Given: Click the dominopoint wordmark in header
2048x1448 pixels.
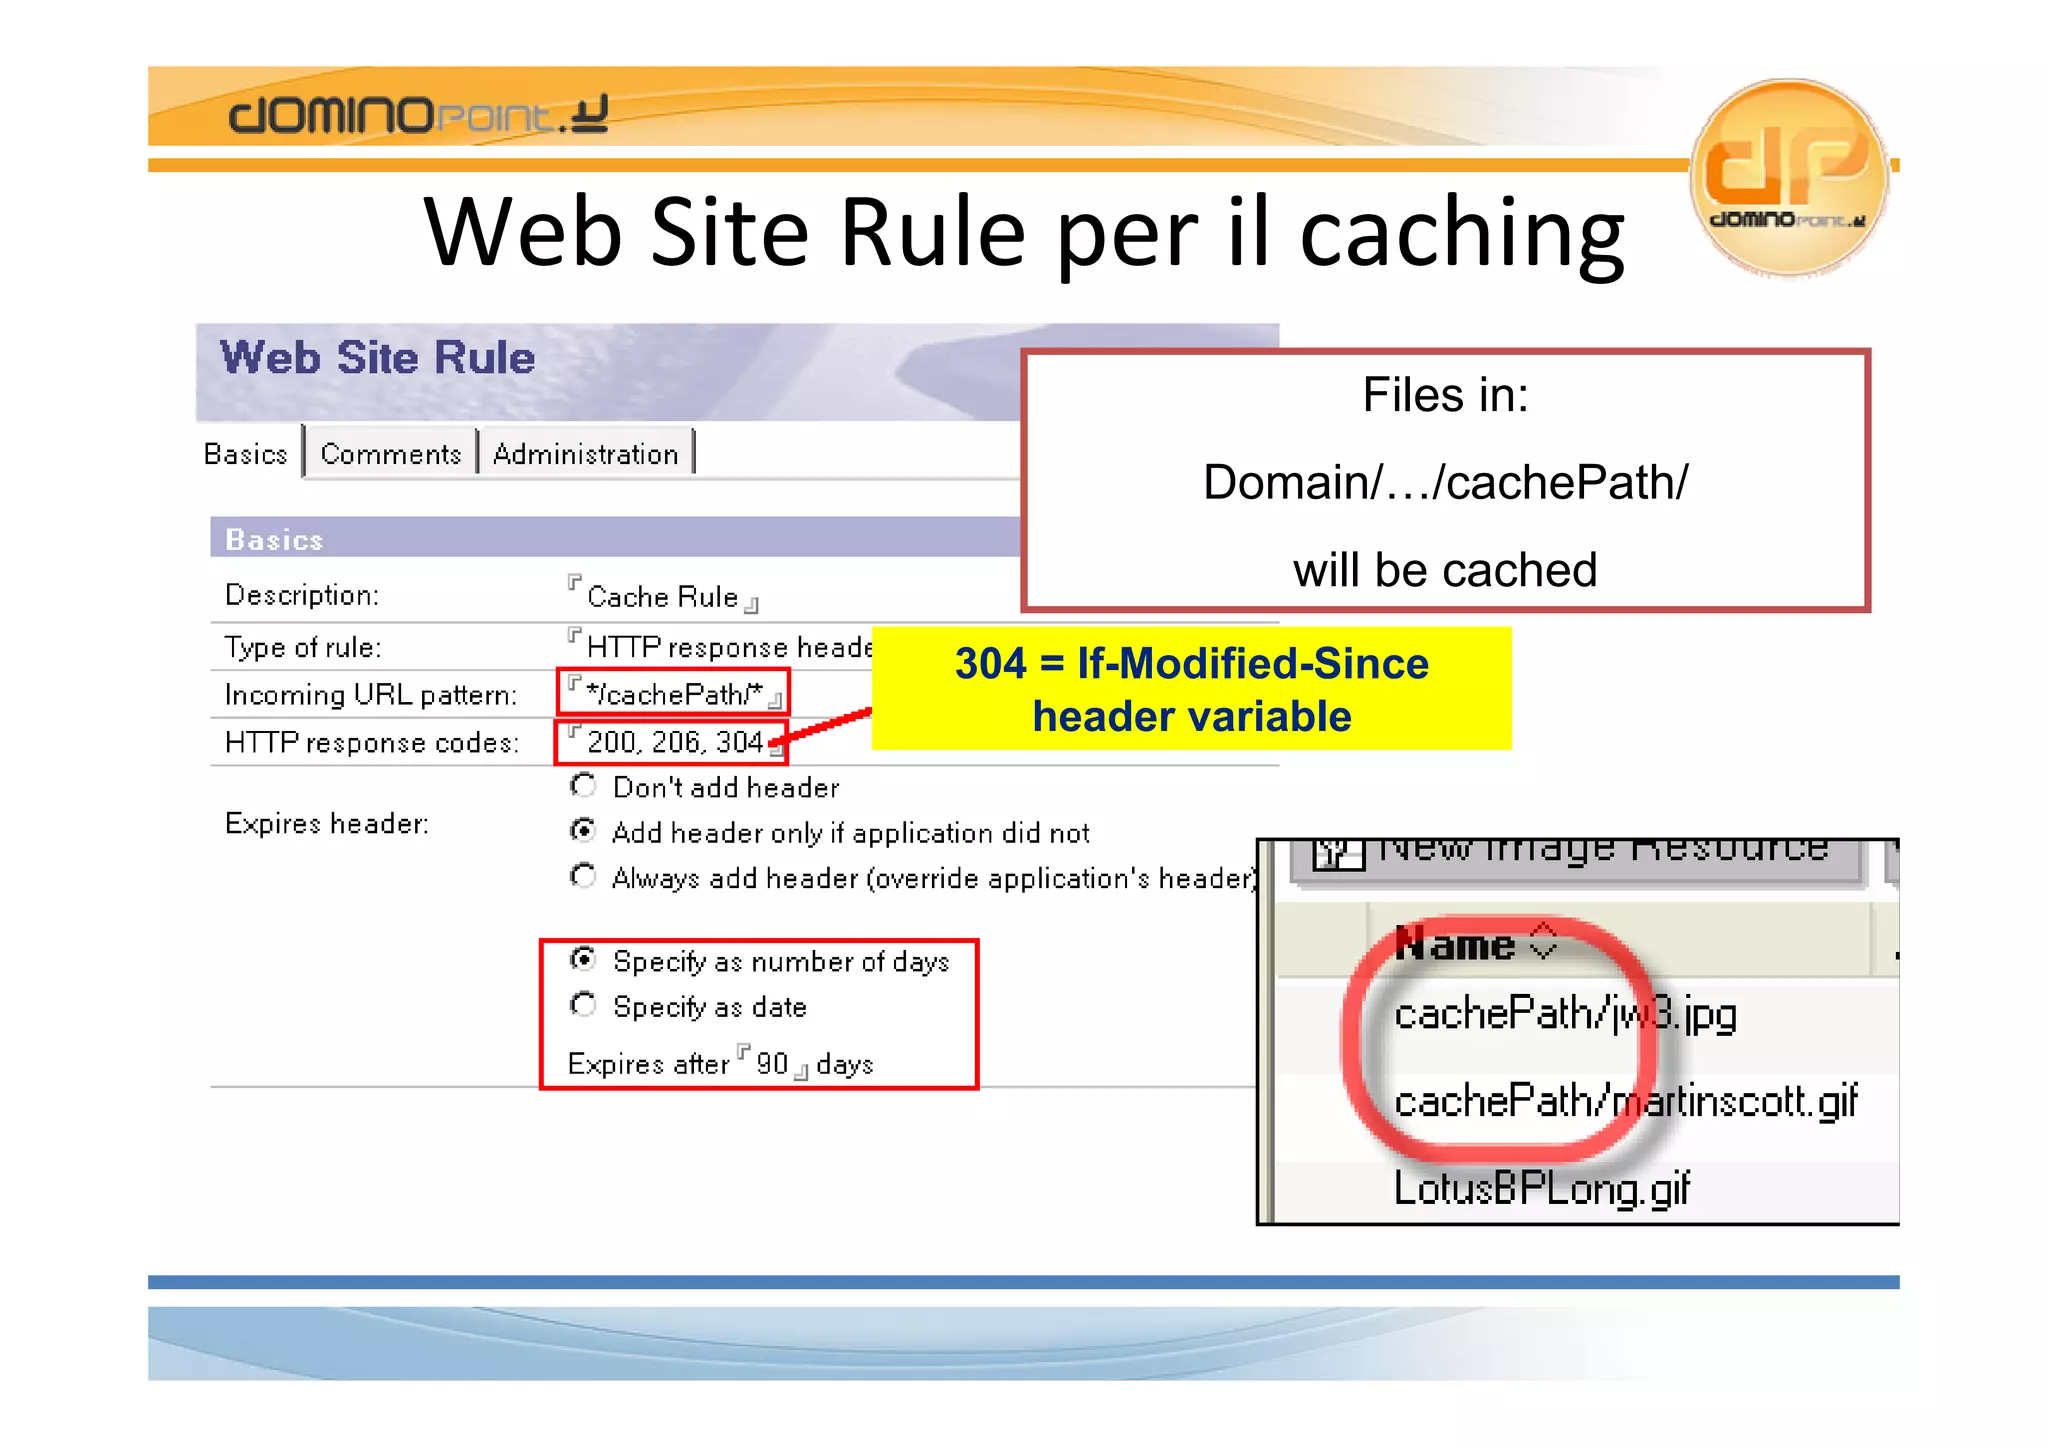Looking at the screenshot, I should pyautogui.click(x=417, y=115).
